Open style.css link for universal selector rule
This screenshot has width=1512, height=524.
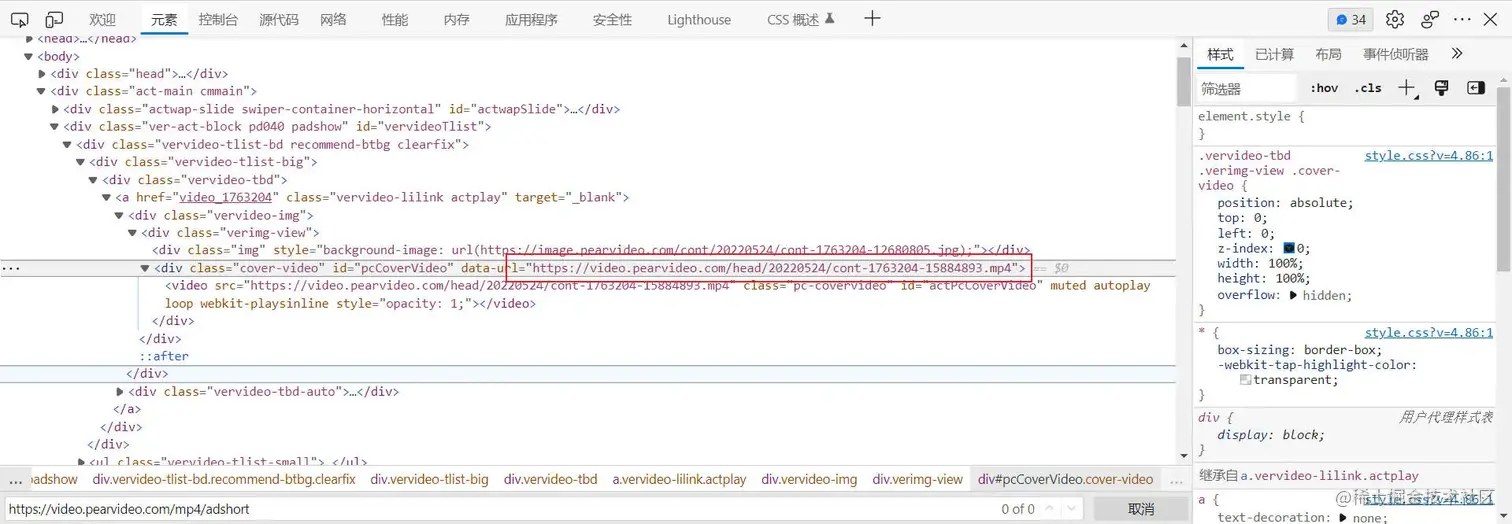click(x=1428, y=332)
